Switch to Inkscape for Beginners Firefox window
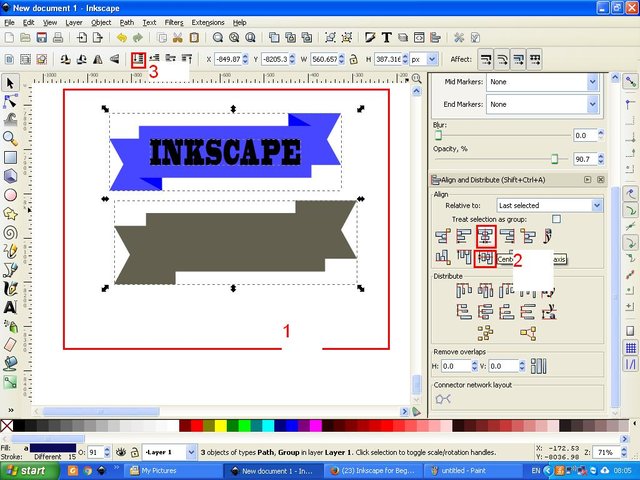Image resolution: width=640 pixels, height=480 pixels. [372, 471]
